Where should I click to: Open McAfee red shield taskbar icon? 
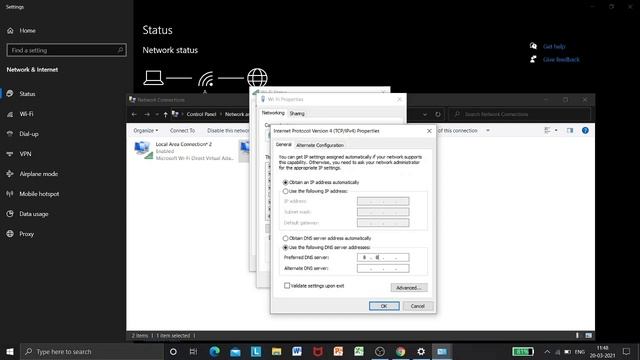point(318,351)
